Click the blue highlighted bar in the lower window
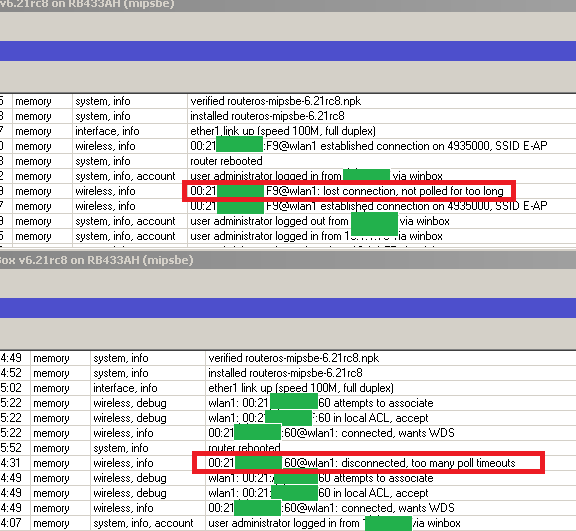Image resolution: width=576 pixels, height=531 pixels. [288, 308]
